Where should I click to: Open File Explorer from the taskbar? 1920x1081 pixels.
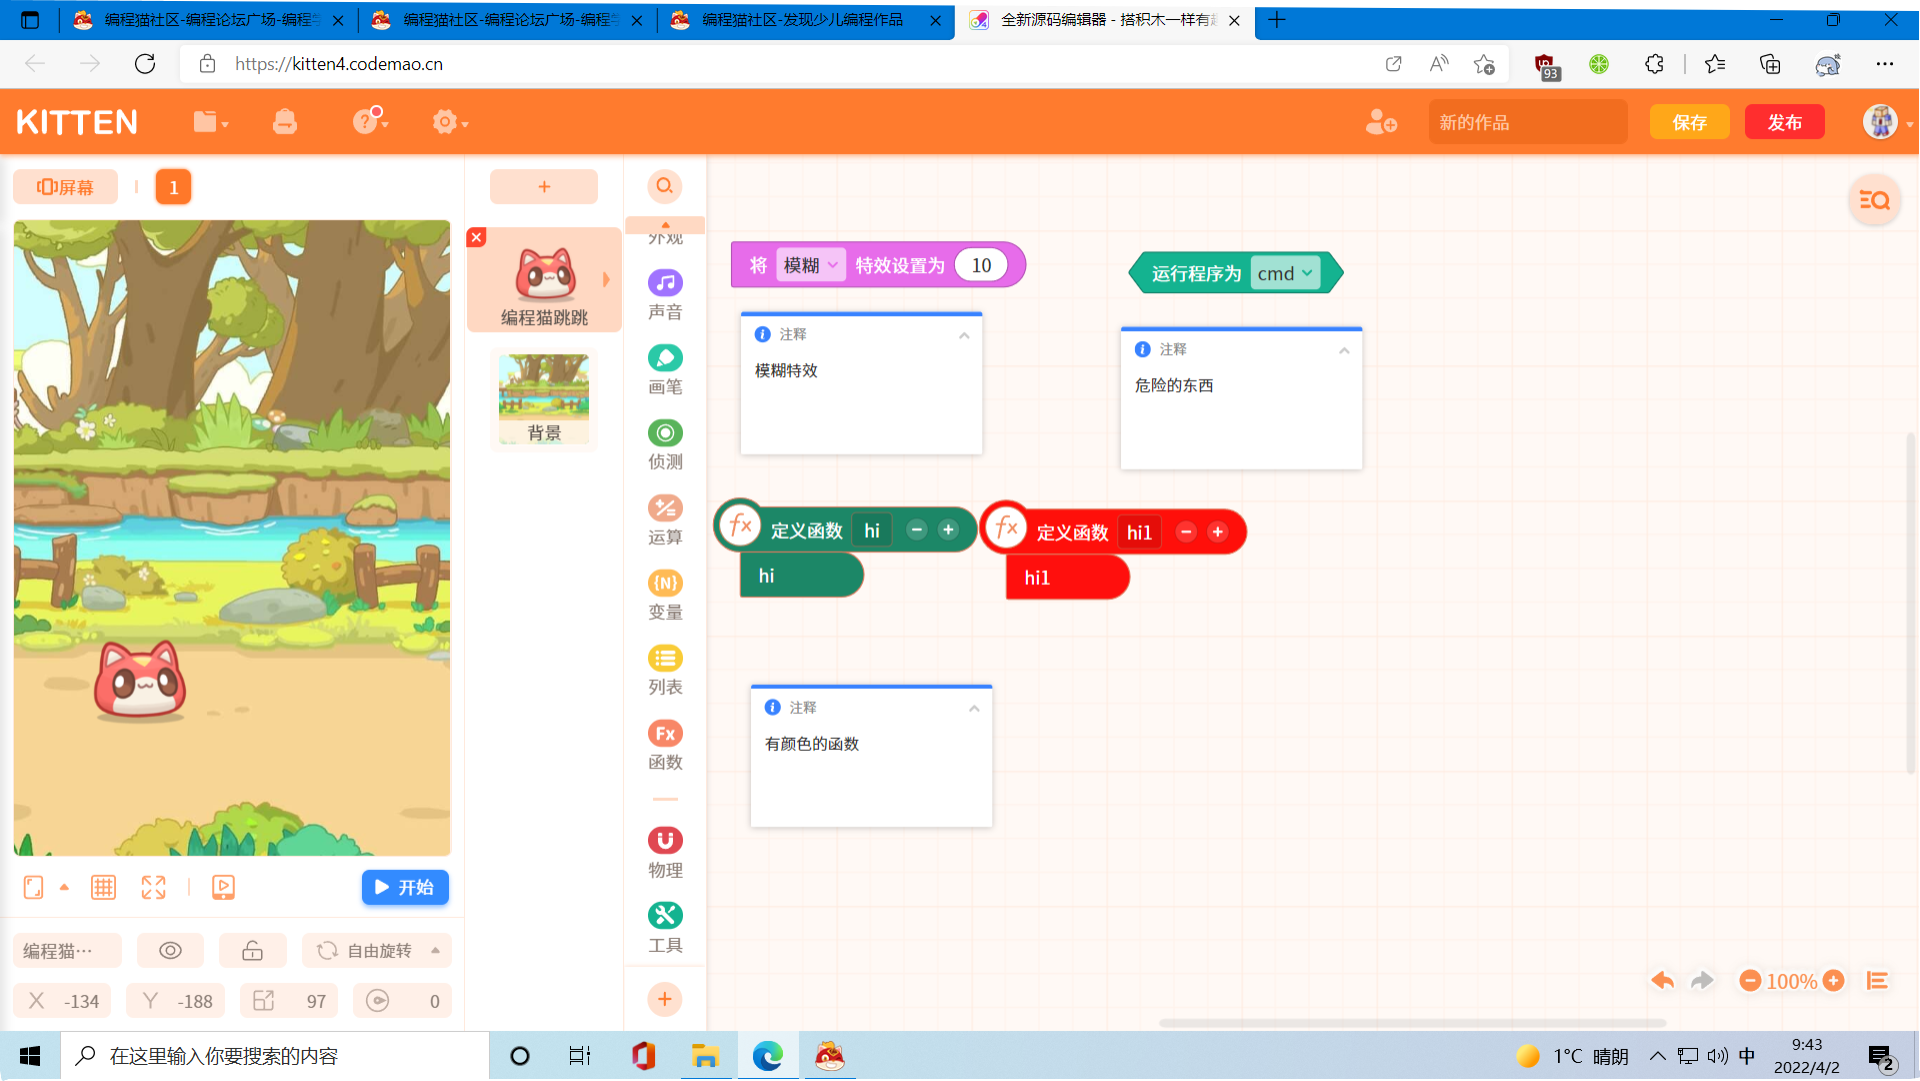click(x=705, y=1056)
